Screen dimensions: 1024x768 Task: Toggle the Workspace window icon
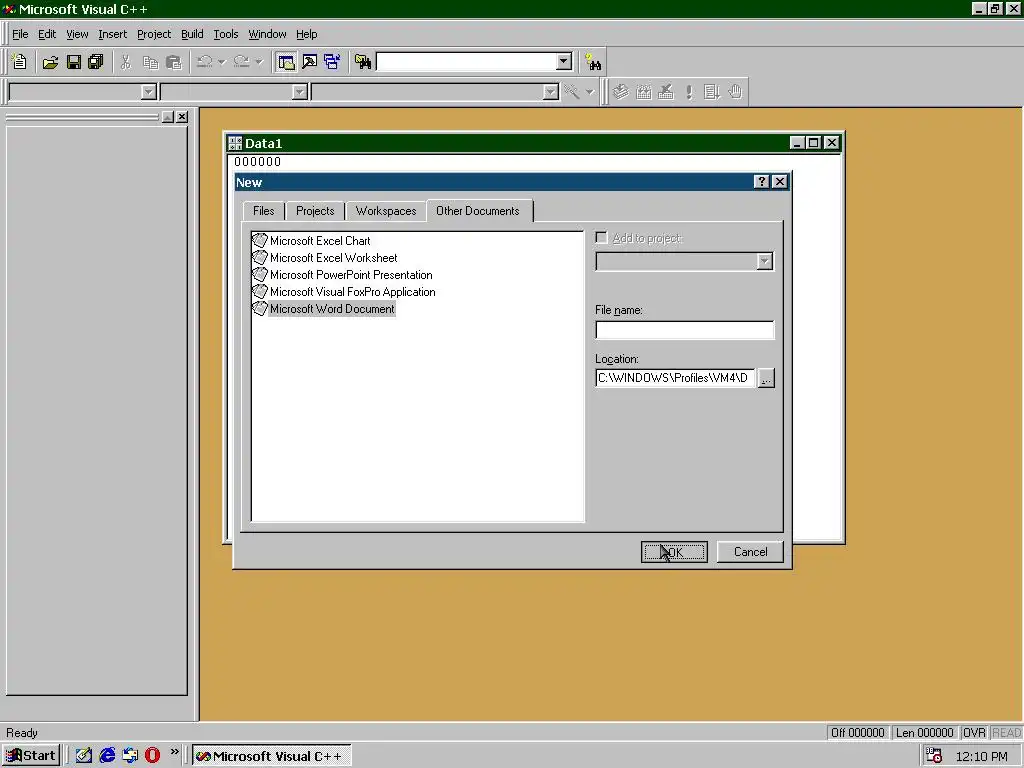tap(286, 62)
